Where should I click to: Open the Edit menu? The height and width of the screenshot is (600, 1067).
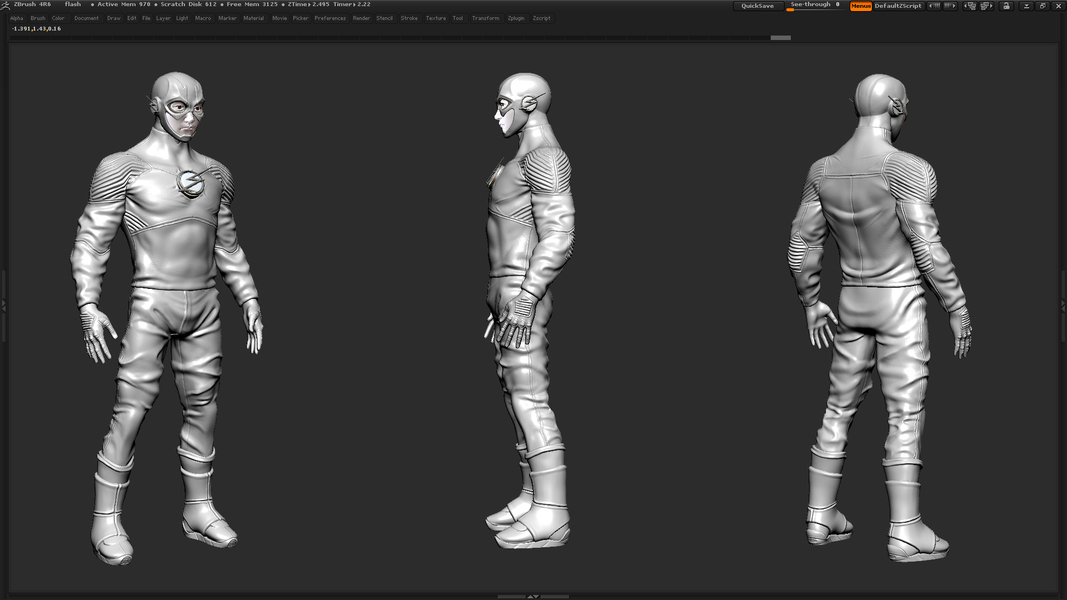(131, 18)
